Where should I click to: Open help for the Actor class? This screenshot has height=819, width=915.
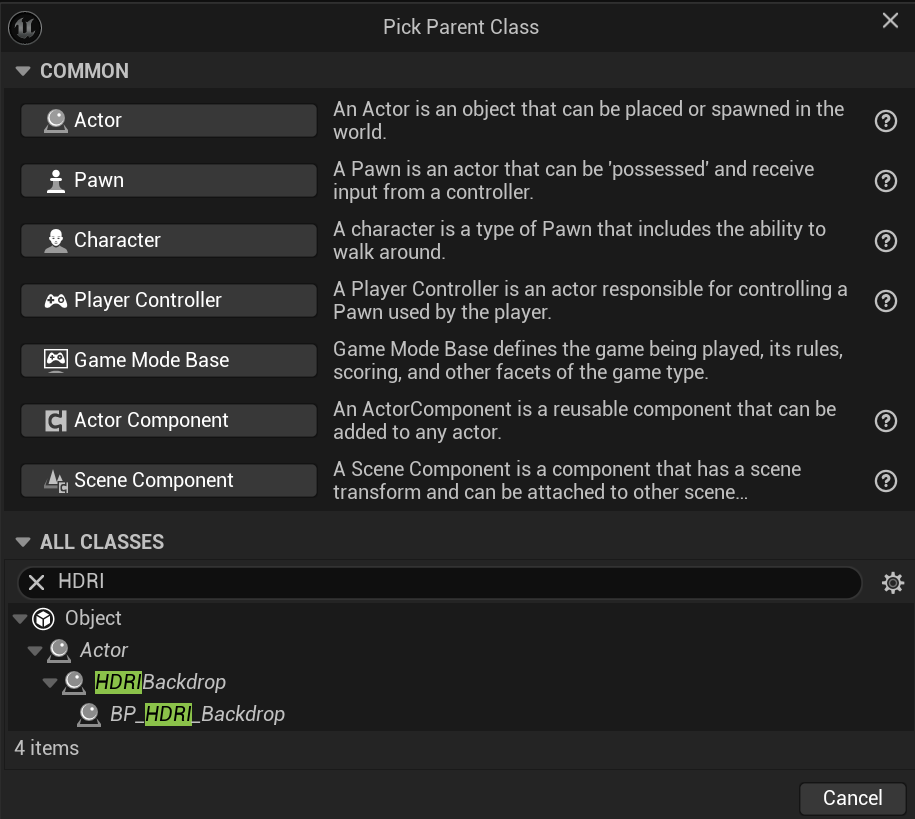tap(885, 121)
